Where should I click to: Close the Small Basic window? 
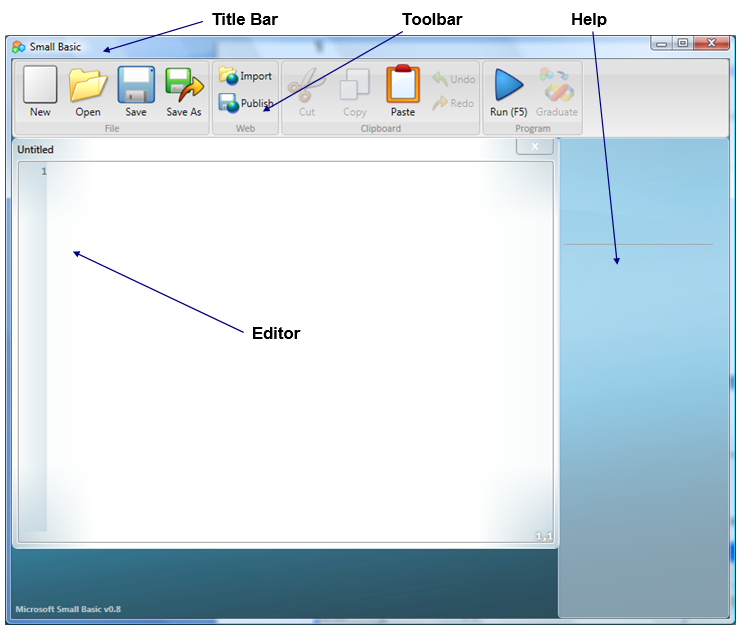[711, 43]
